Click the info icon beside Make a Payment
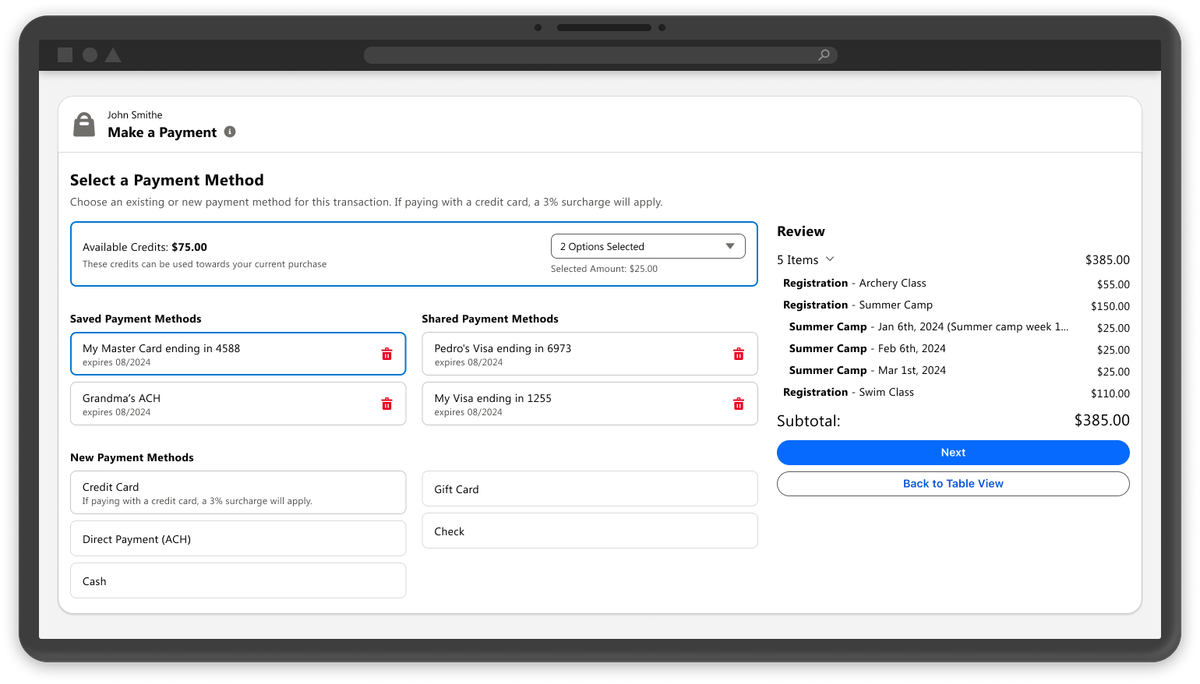Viewport: 1200px width, 684px height. click(230, 132)
